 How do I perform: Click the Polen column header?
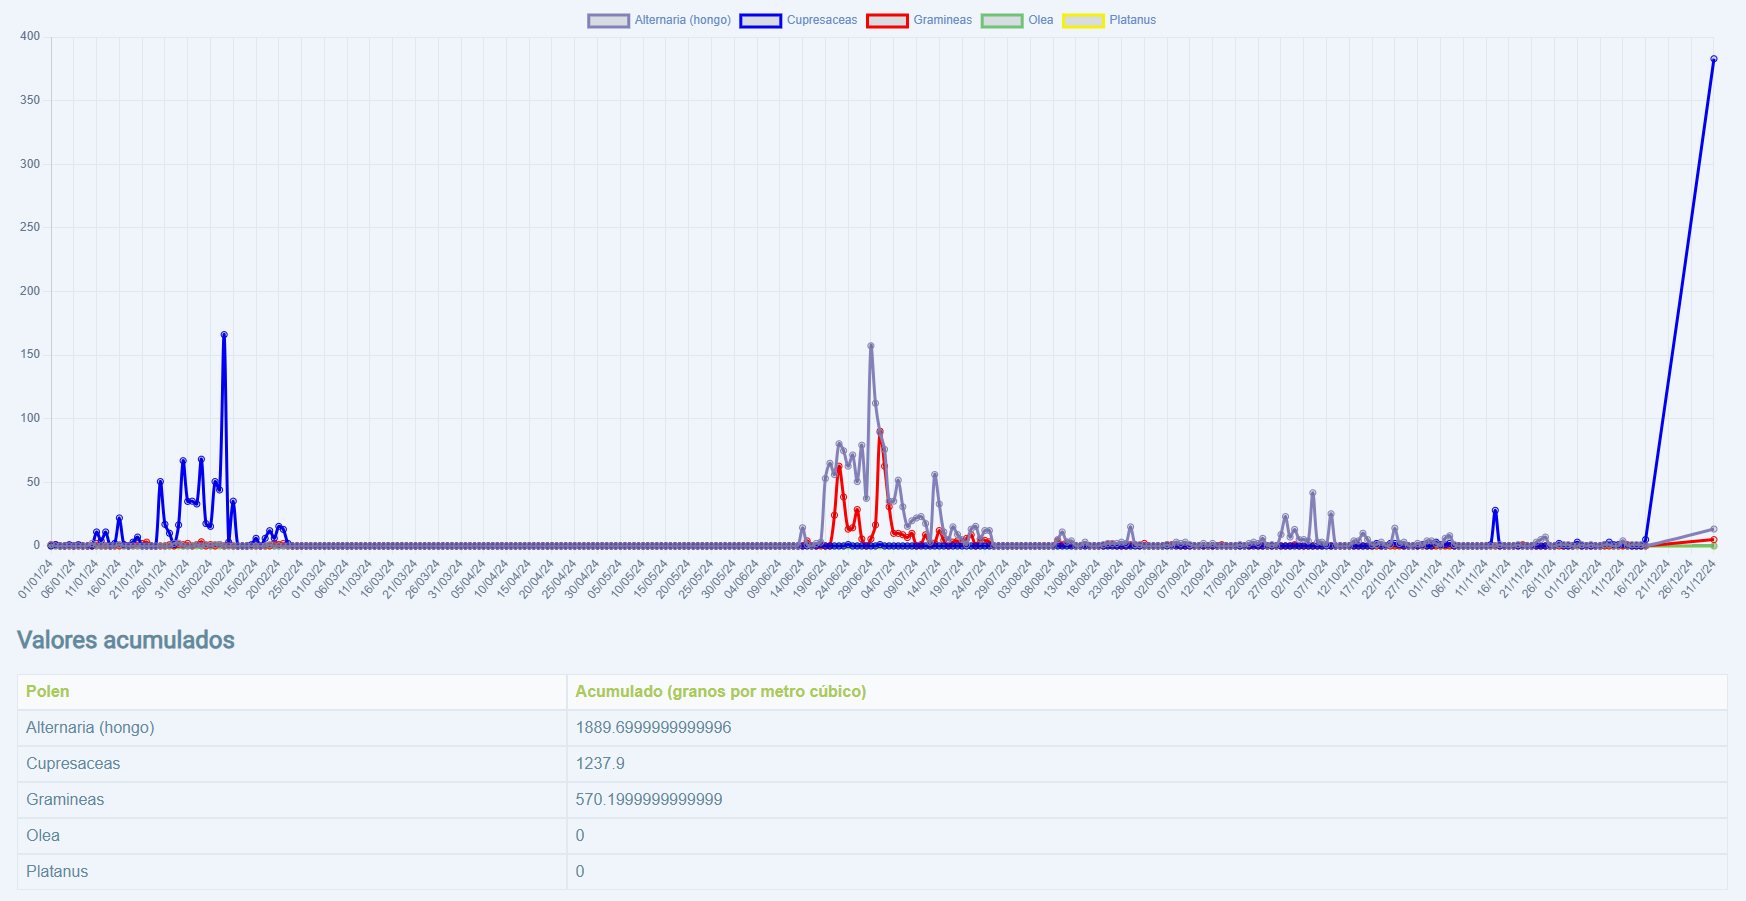coord(48,692)
